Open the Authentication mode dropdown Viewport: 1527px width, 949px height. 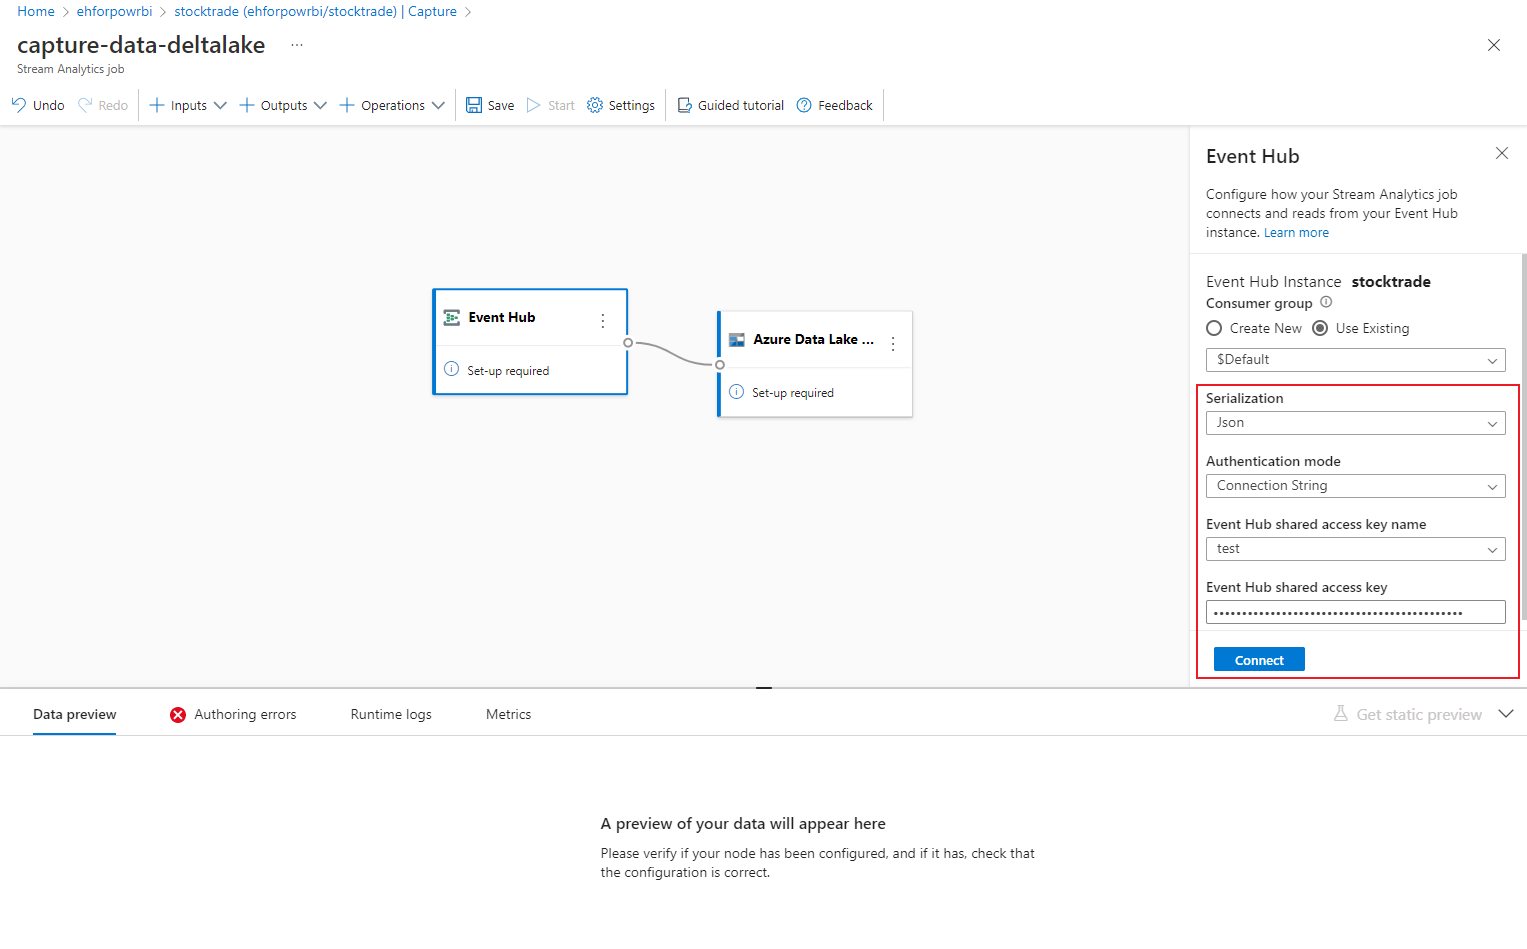pos(1355,486)
